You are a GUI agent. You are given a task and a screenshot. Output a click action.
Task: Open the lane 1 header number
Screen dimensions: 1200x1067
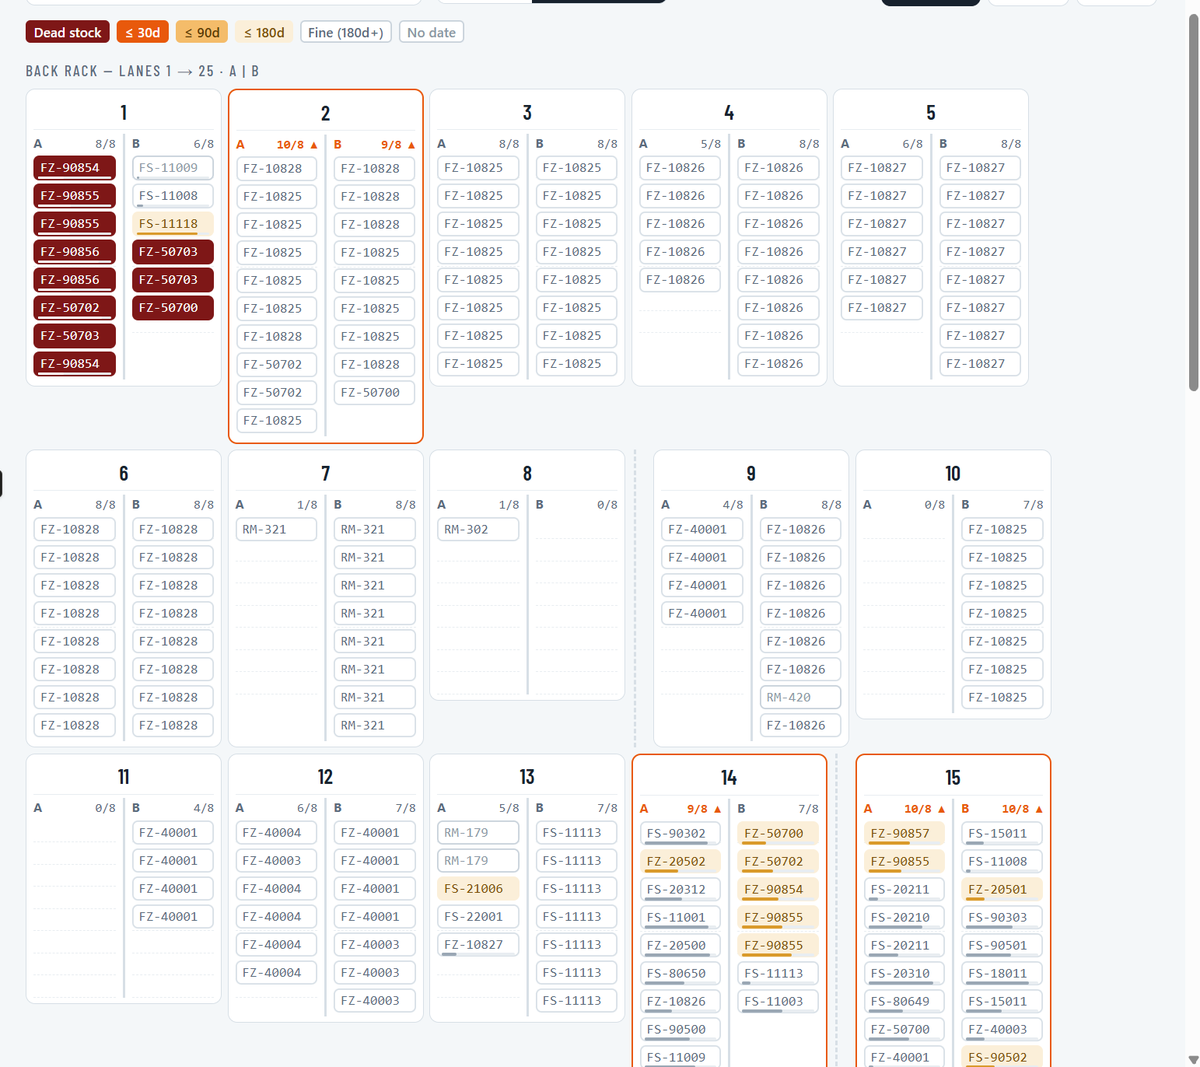click(123, 112)
